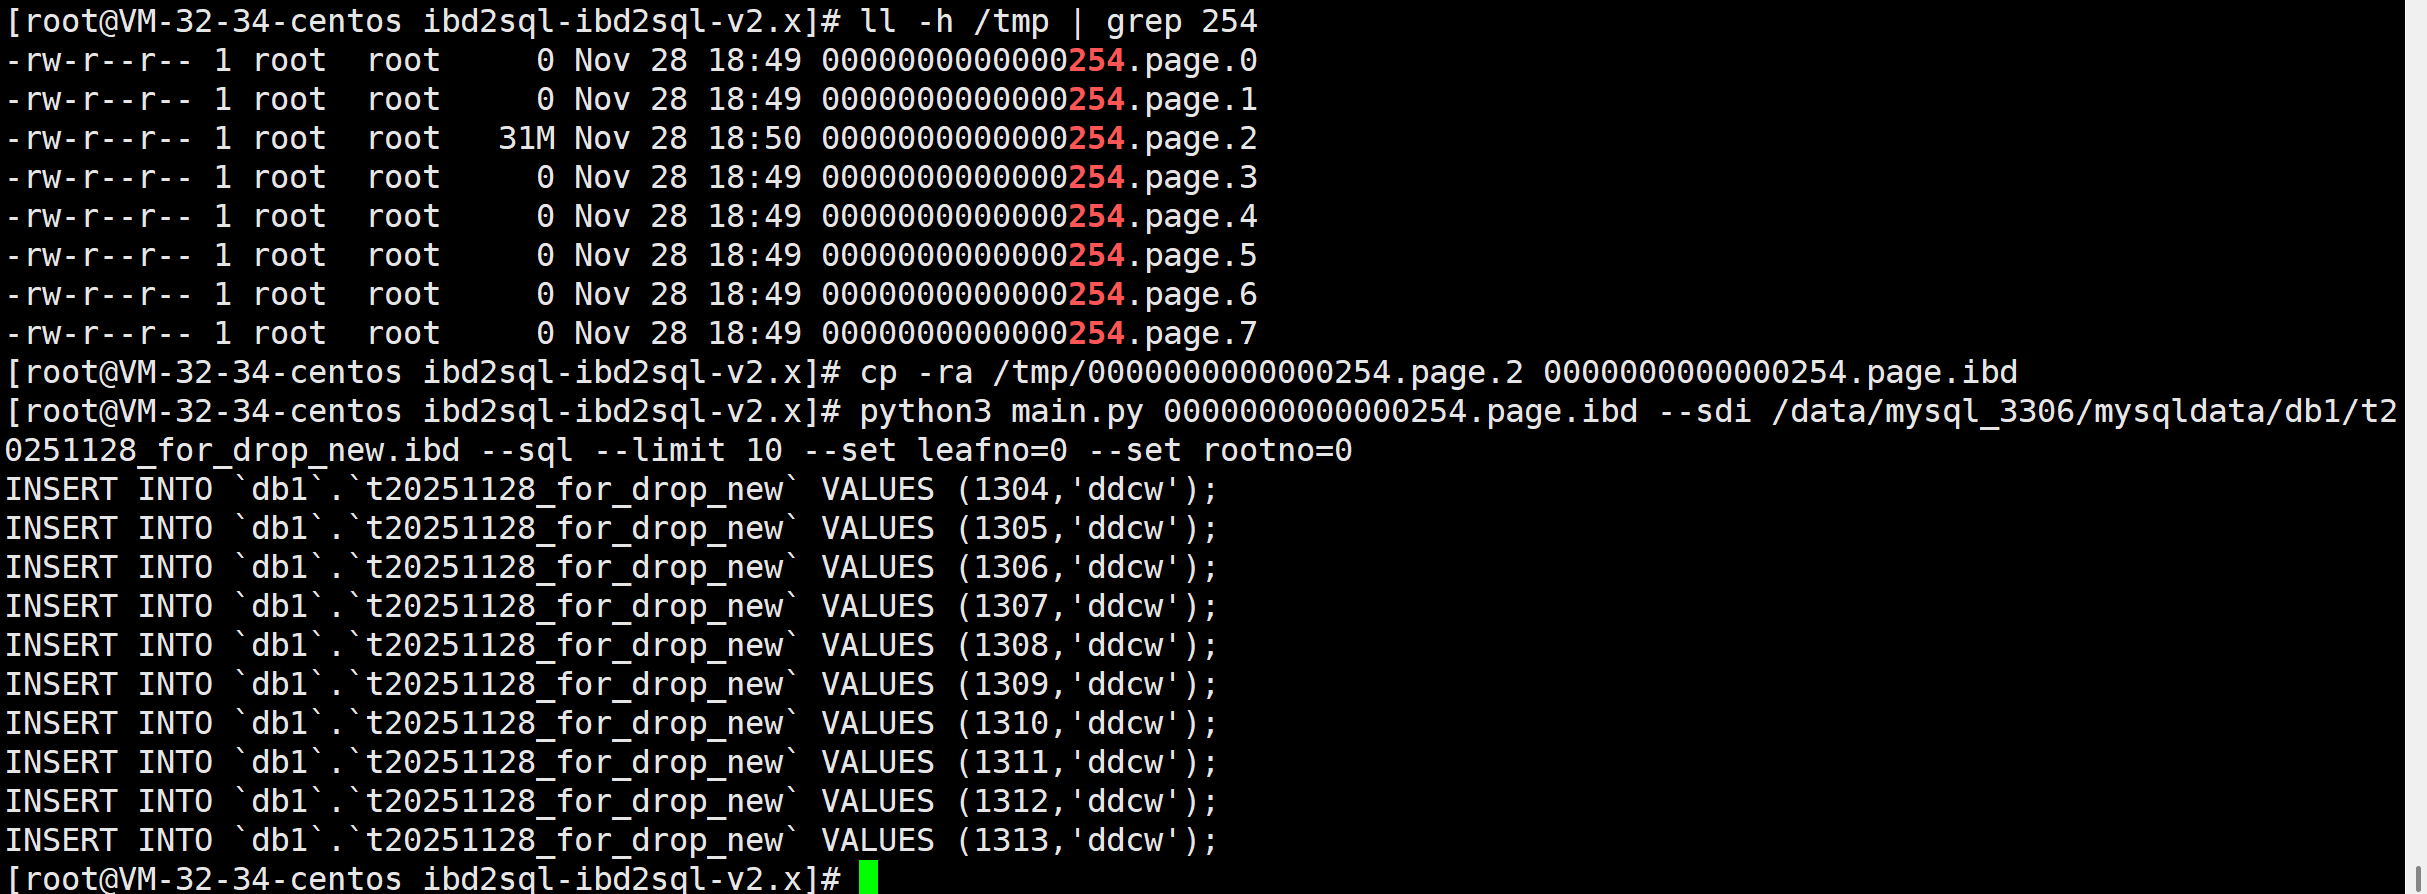Click the --sdi option in the python command
This screenshot has height=894, width=2427.
click(1705, 412)
